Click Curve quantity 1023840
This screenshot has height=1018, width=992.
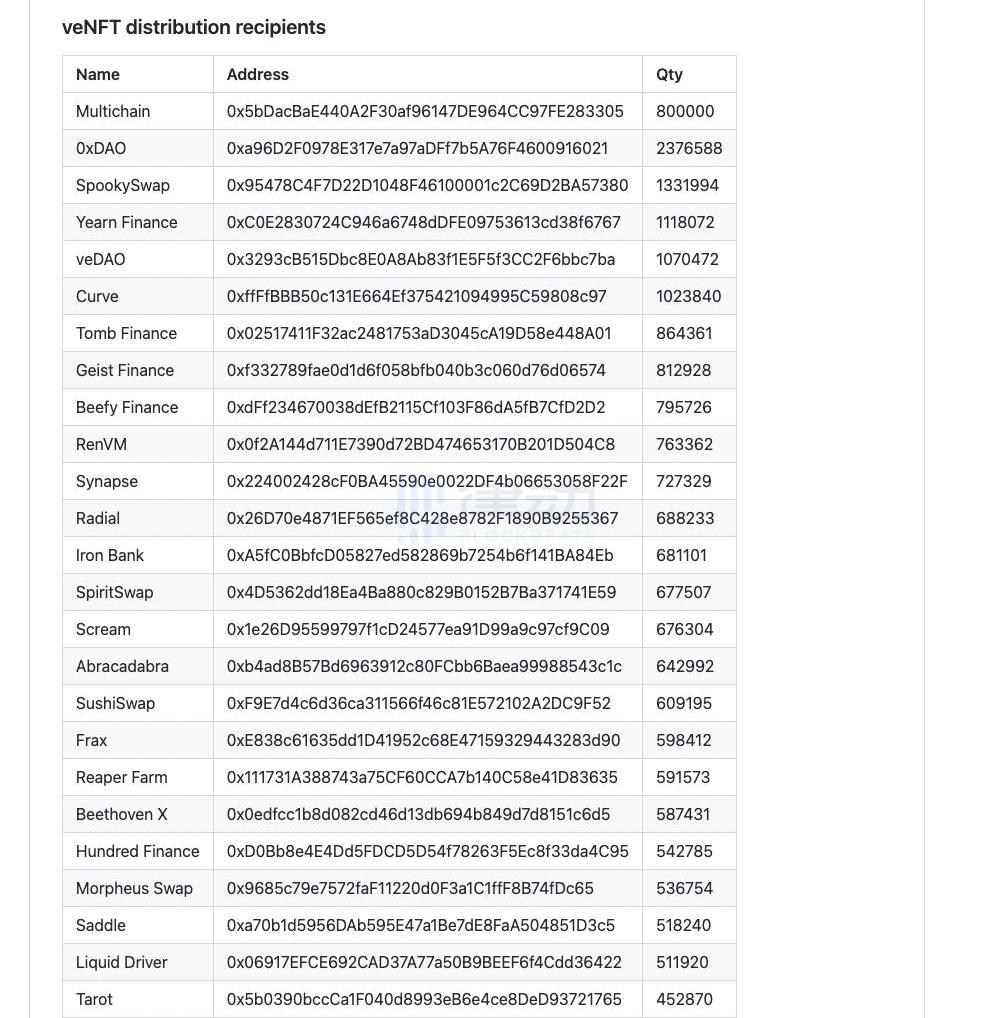(688, 296)
